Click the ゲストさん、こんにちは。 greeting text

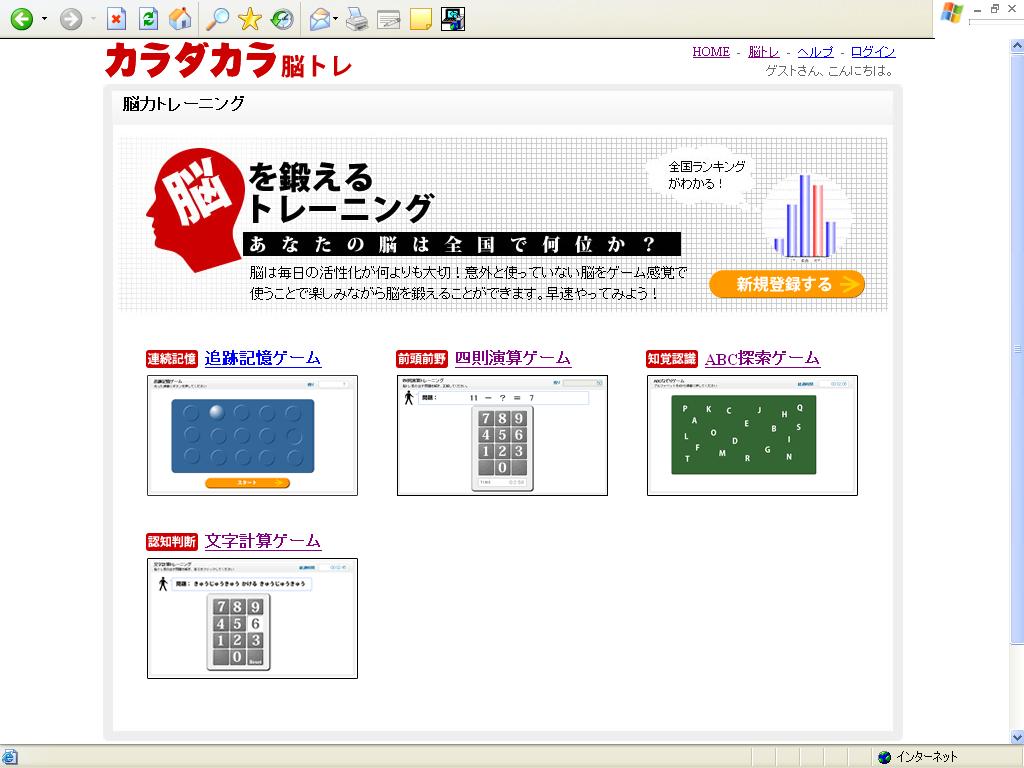point(830,71)
